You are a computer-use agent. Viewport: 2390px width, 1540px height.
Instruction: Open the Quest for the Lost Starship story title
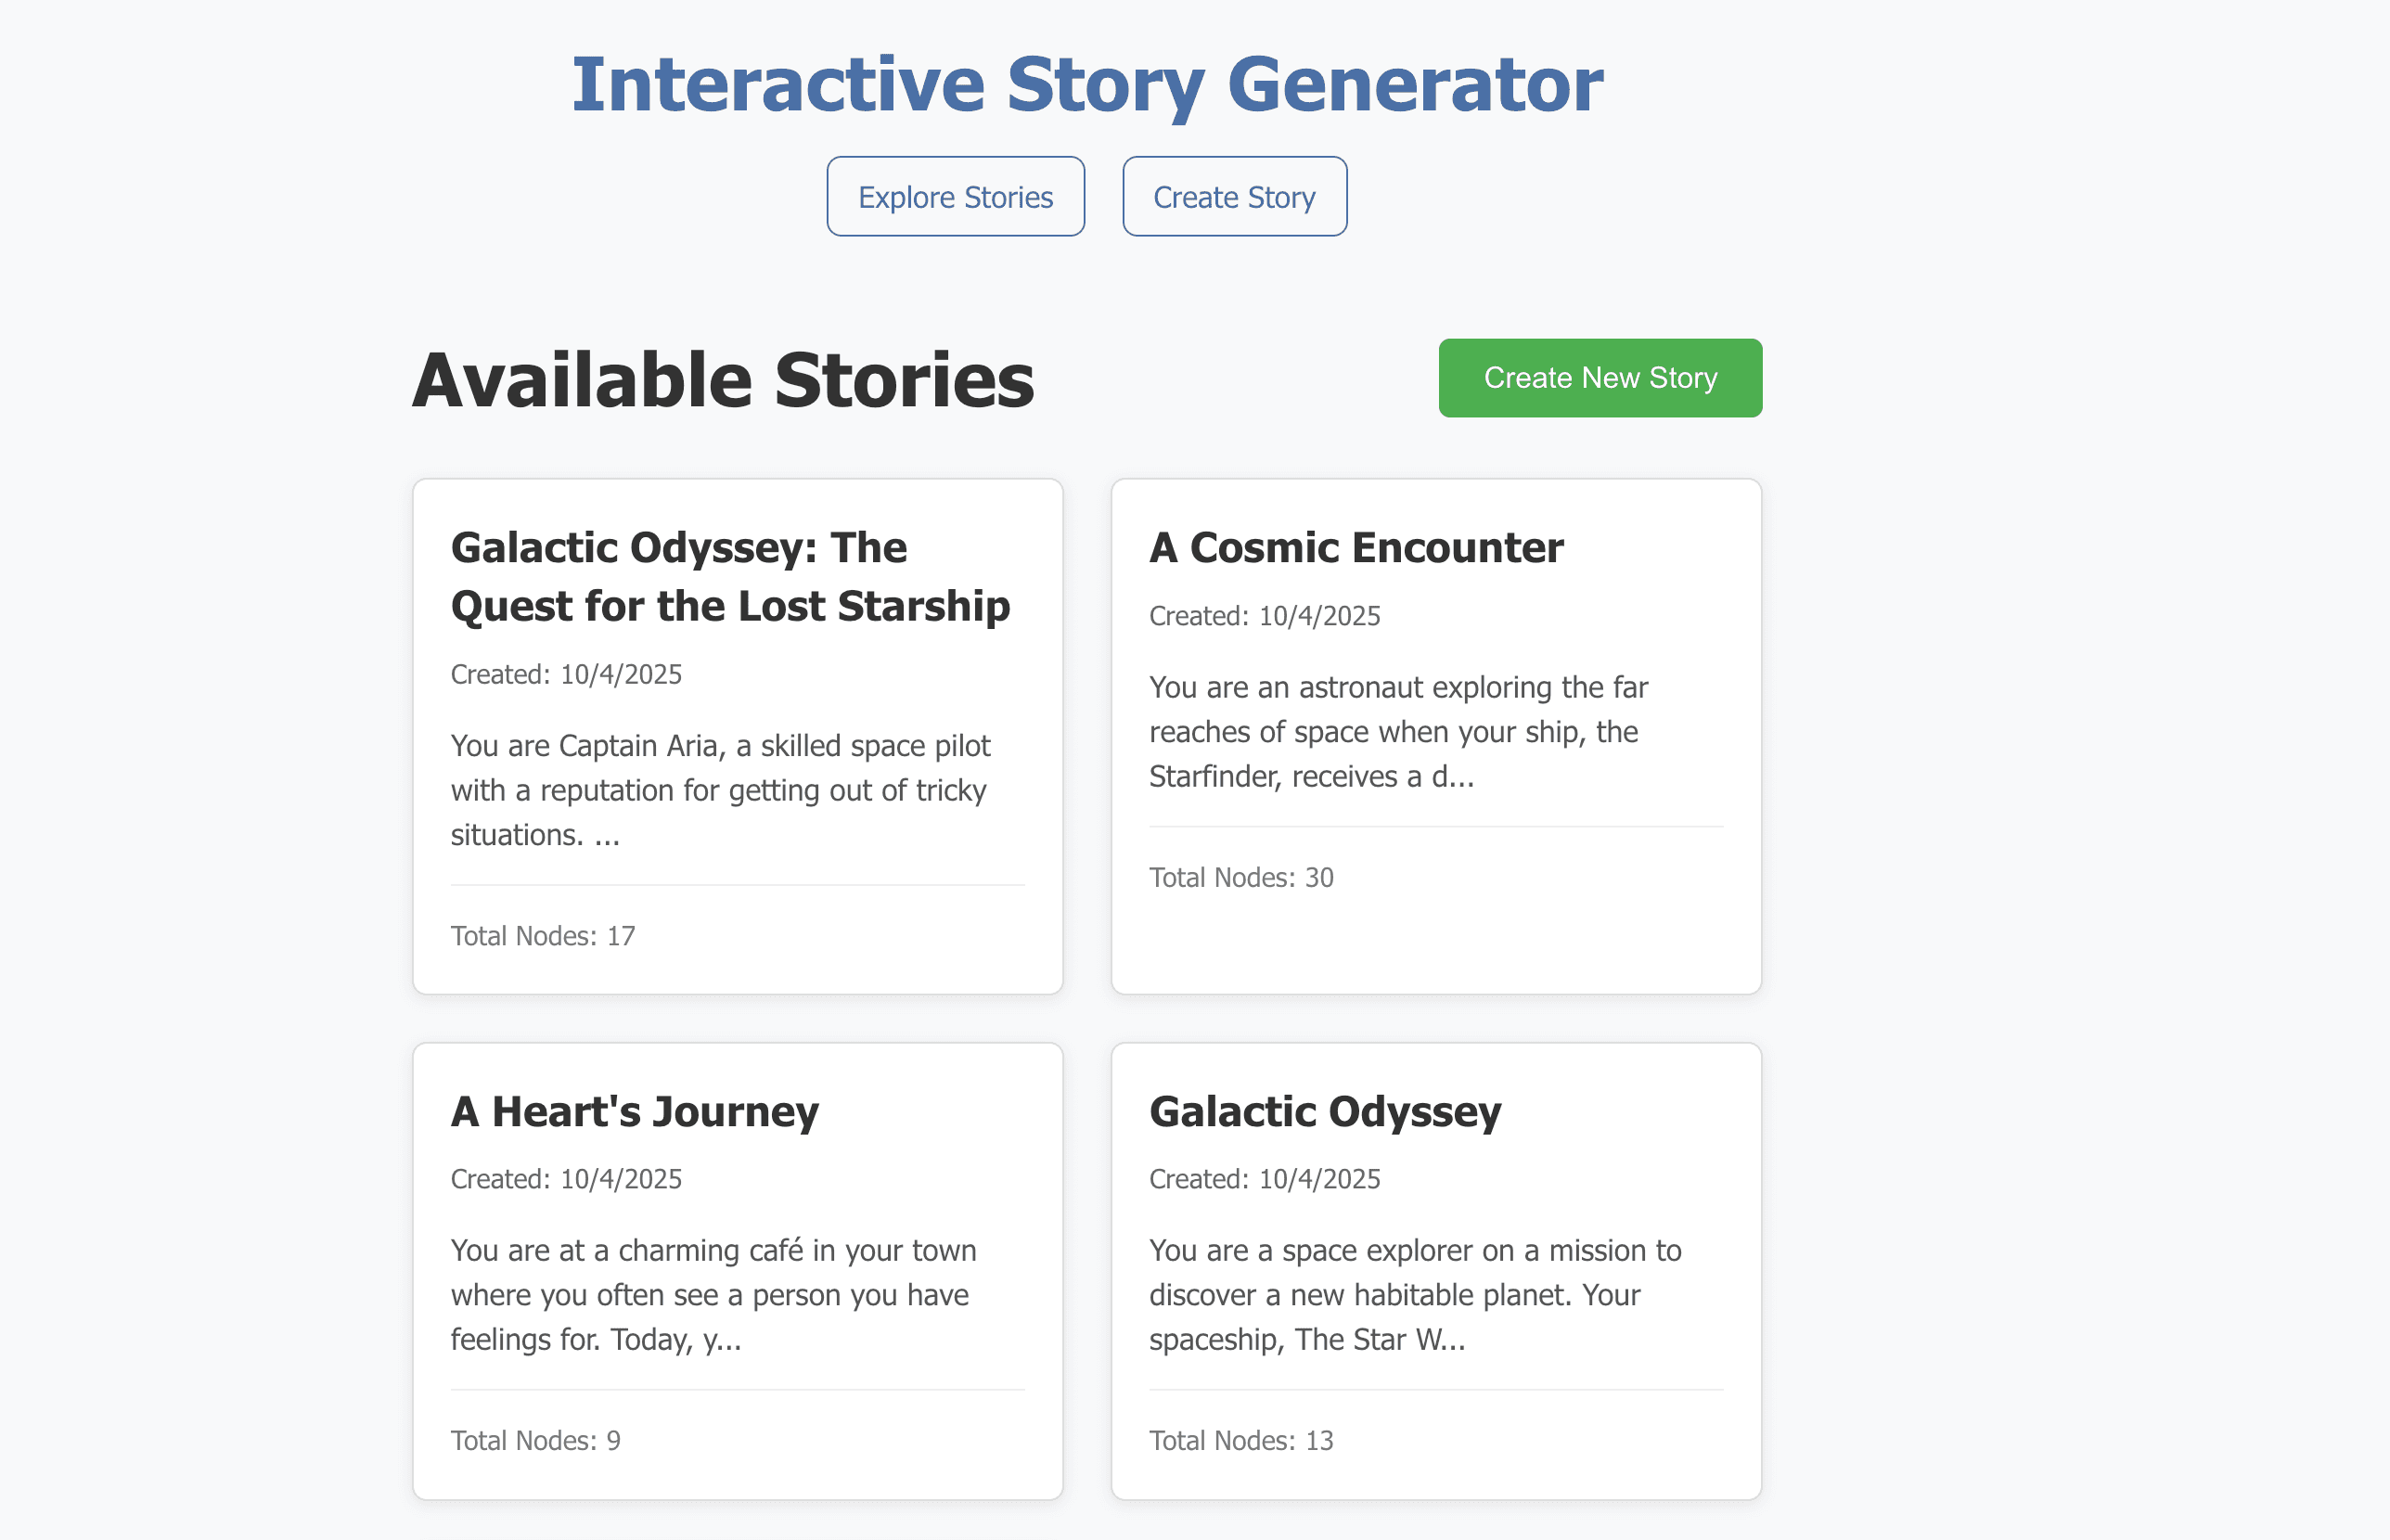pyautogui.click(x=730, y=577)
